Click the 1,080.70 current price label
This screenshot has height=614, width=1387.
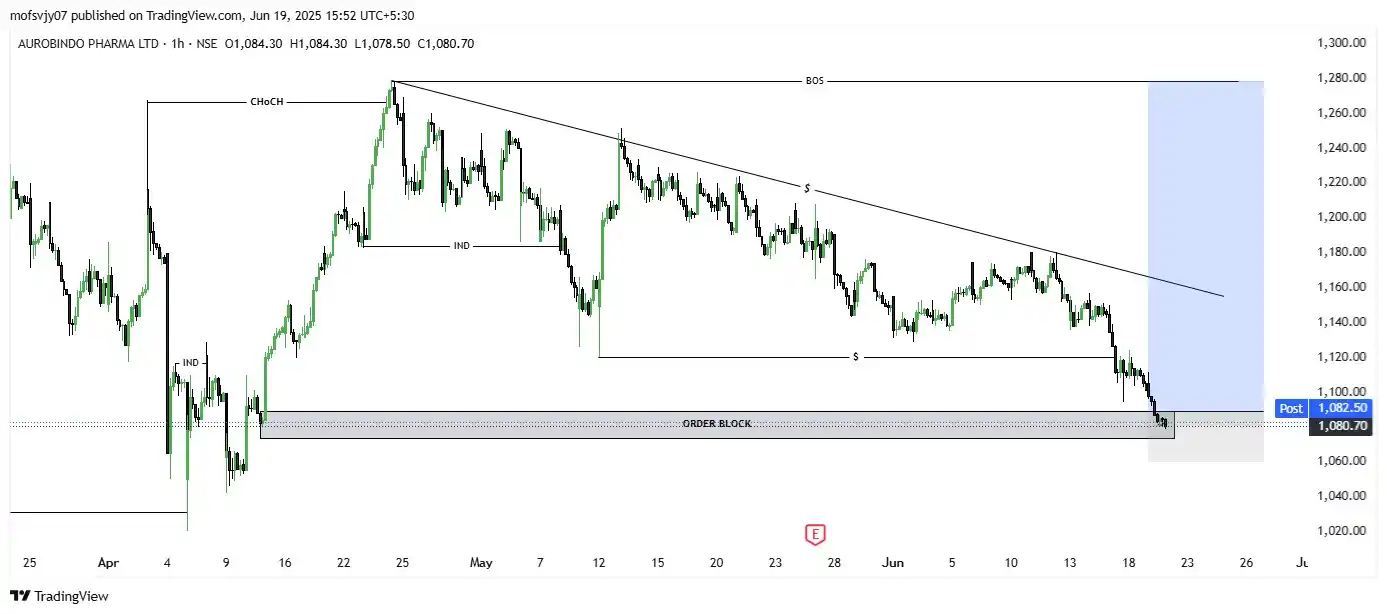pos(1343,426)
